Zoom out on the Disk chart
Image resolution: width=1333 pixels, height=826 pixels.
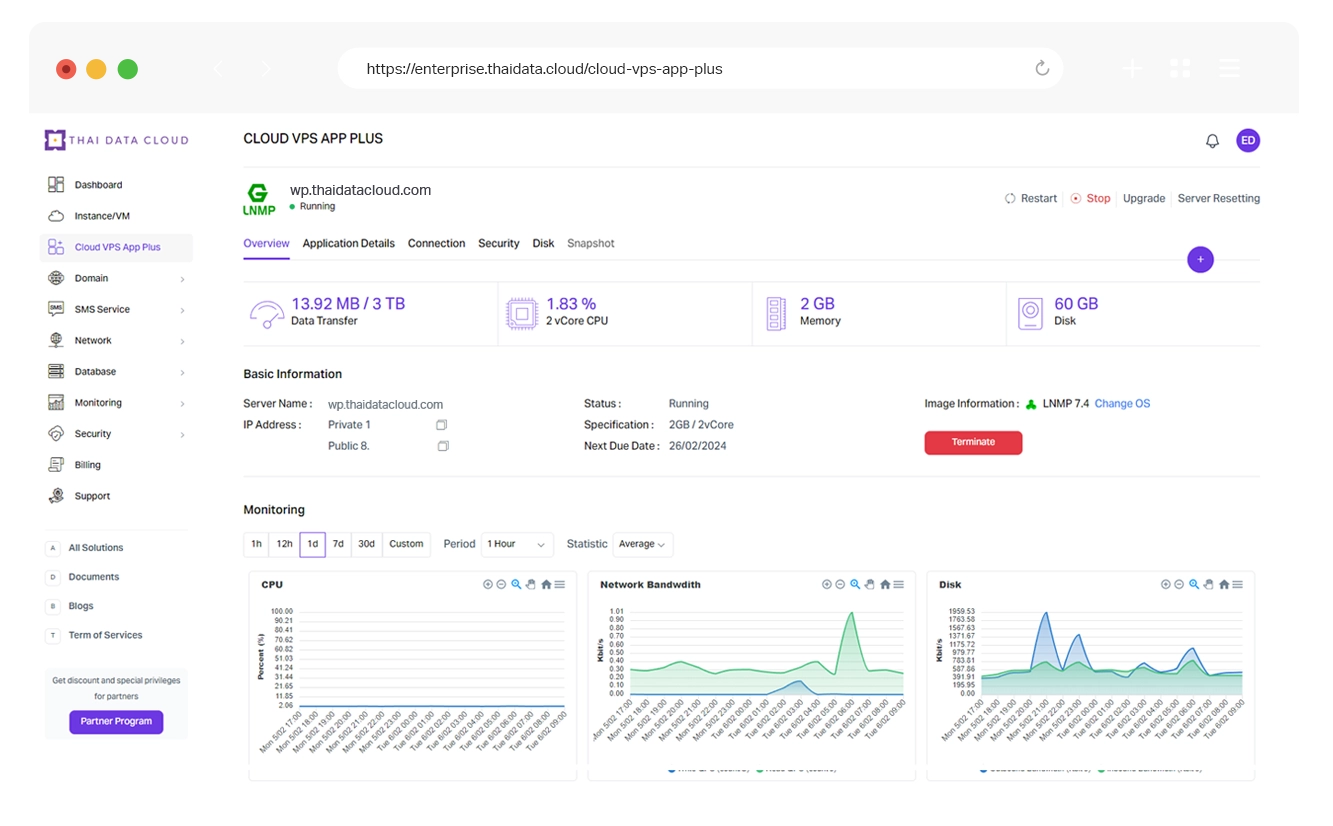click(1180, 585)
